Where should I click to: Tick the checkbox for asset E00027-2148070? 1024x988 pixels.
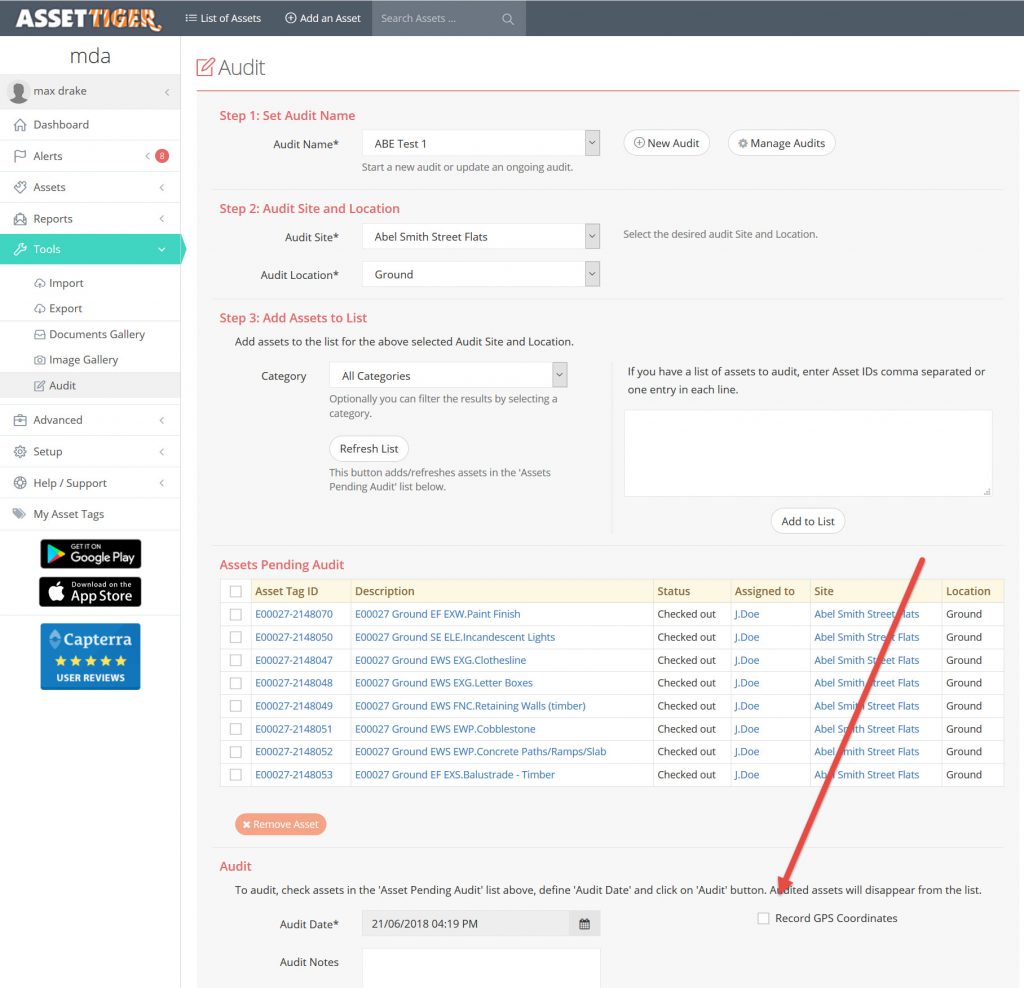point(236,614)
